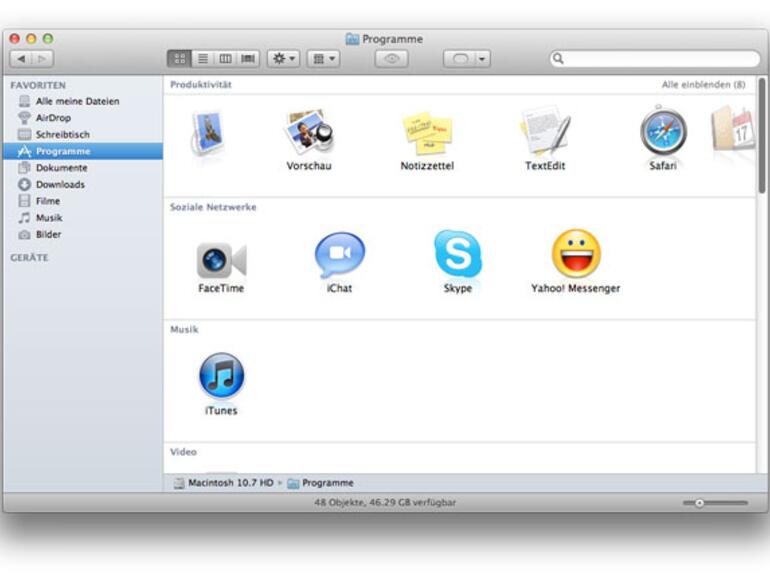The image size is (770, 578).
Task: Open the iChat app icon
Action: pos(339,256)
